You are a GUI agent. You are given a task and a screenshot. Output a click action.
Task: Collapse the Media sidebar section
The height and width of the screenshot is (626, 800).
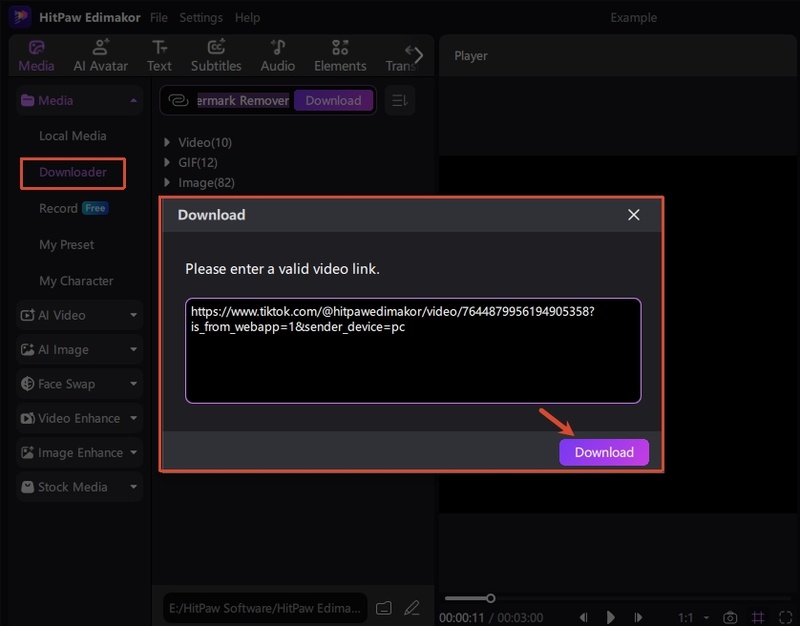tap(134, 101)
